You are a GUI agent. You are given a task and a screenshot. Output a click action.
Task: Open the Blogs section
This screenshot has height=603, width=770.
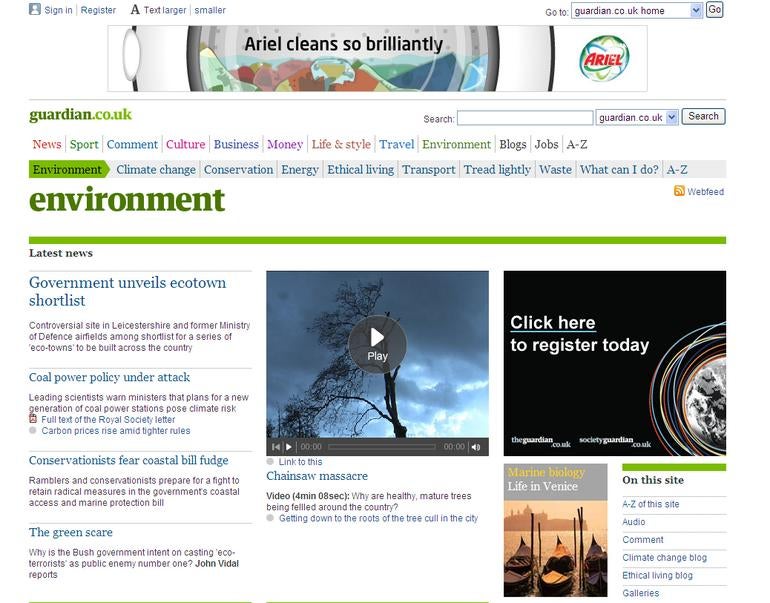(x=513, y=144)
